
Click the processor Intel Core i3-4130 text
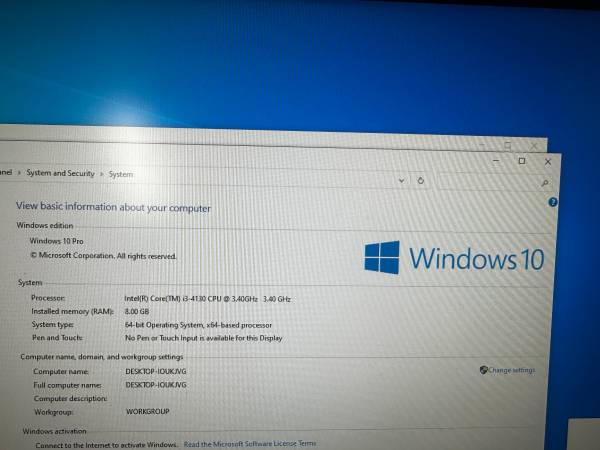coord(190,299)
